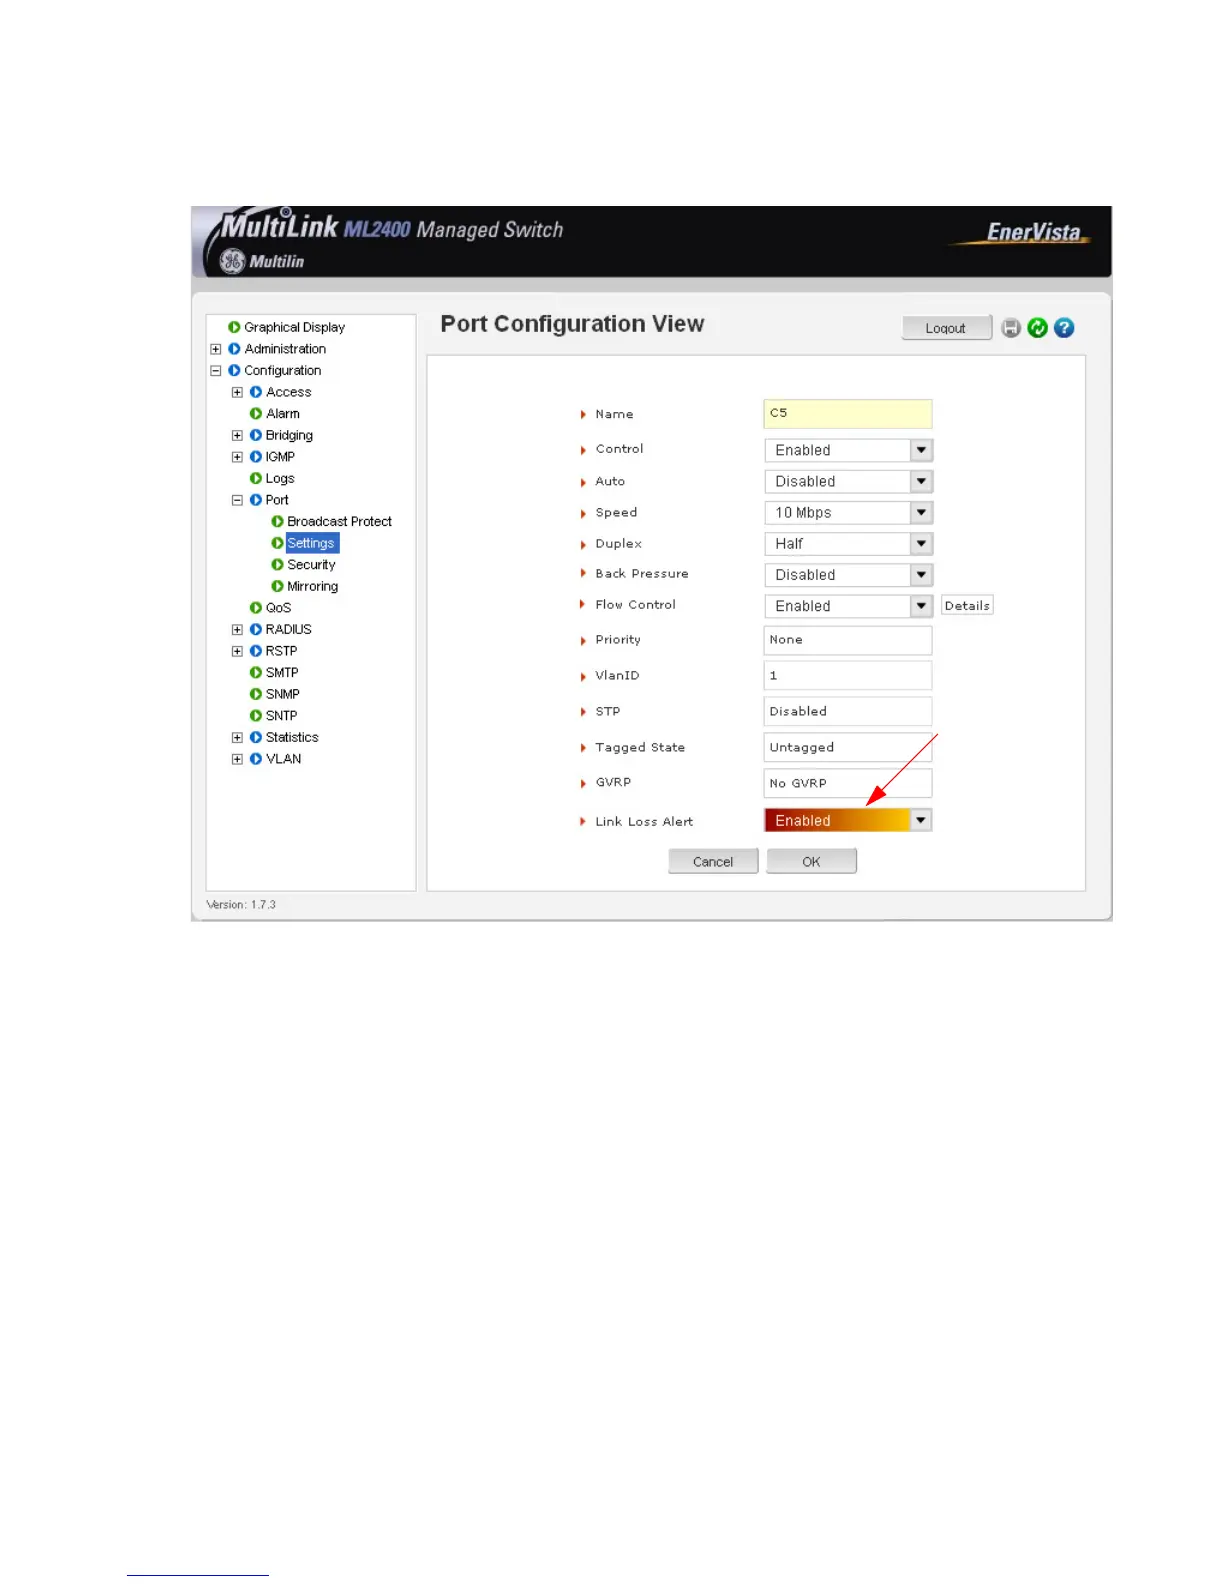1224x1584 pixels.
Task: Collapse the Configuration tree node
Action: [x=216, y=370]
